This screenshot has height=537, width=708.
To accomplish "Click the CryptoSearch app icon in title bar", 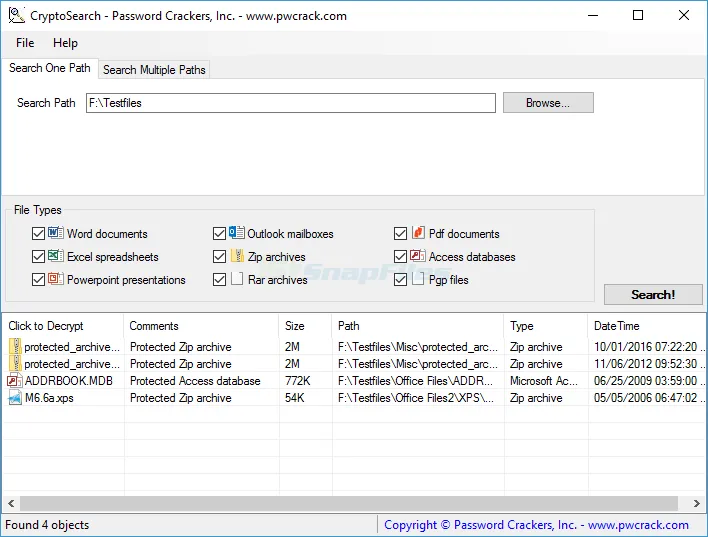I will point(16,15).
